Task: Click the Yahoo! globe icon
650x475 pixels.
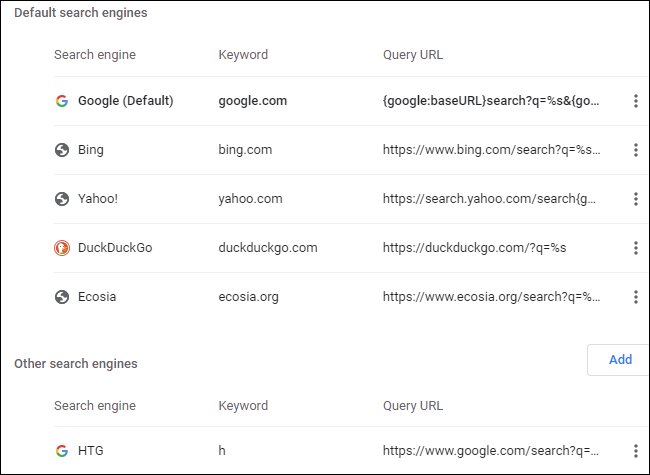Action: click(62, 199)
